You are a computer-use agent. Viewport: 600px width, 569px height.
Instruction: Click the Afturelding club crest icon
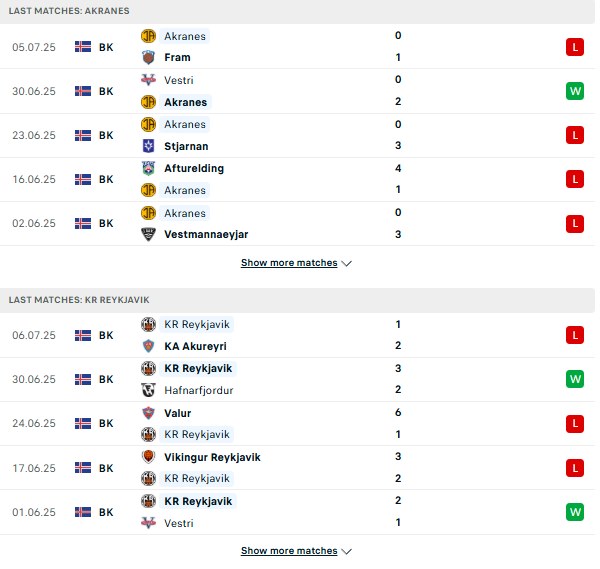point(148,168)
